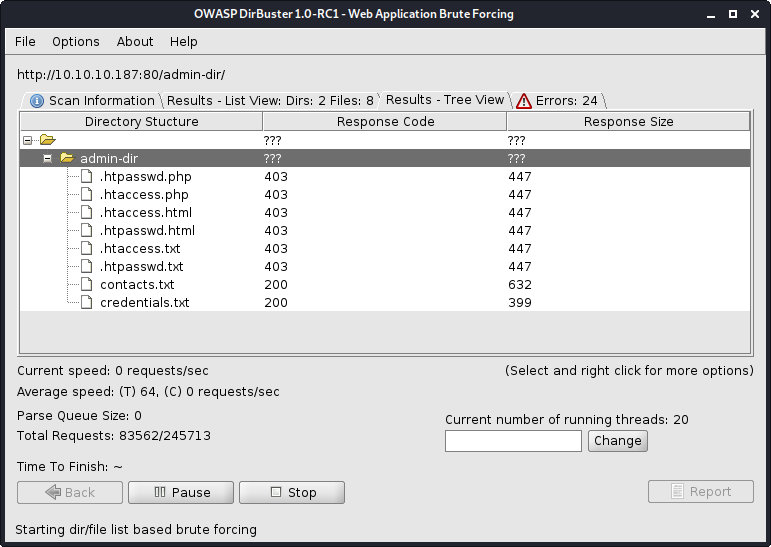Click the file icon next to .htpasswd.php
Image resolution: width=771 pixels, height=547 pixels.
(86, 176)
